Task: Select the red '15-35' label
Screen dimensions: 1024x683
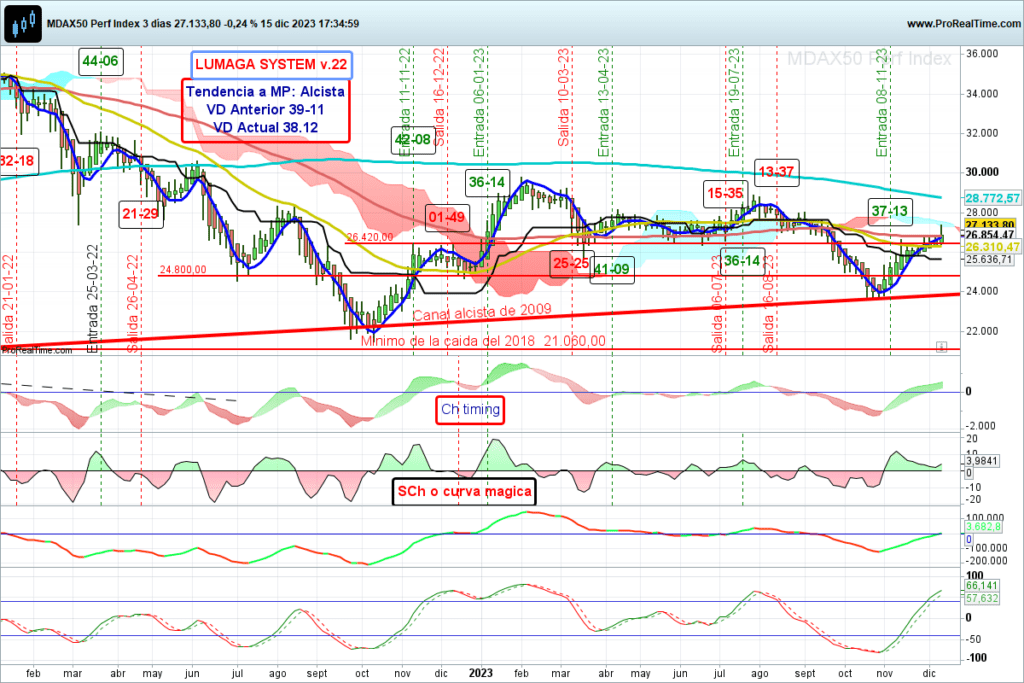Action: (x=725, y=193)
